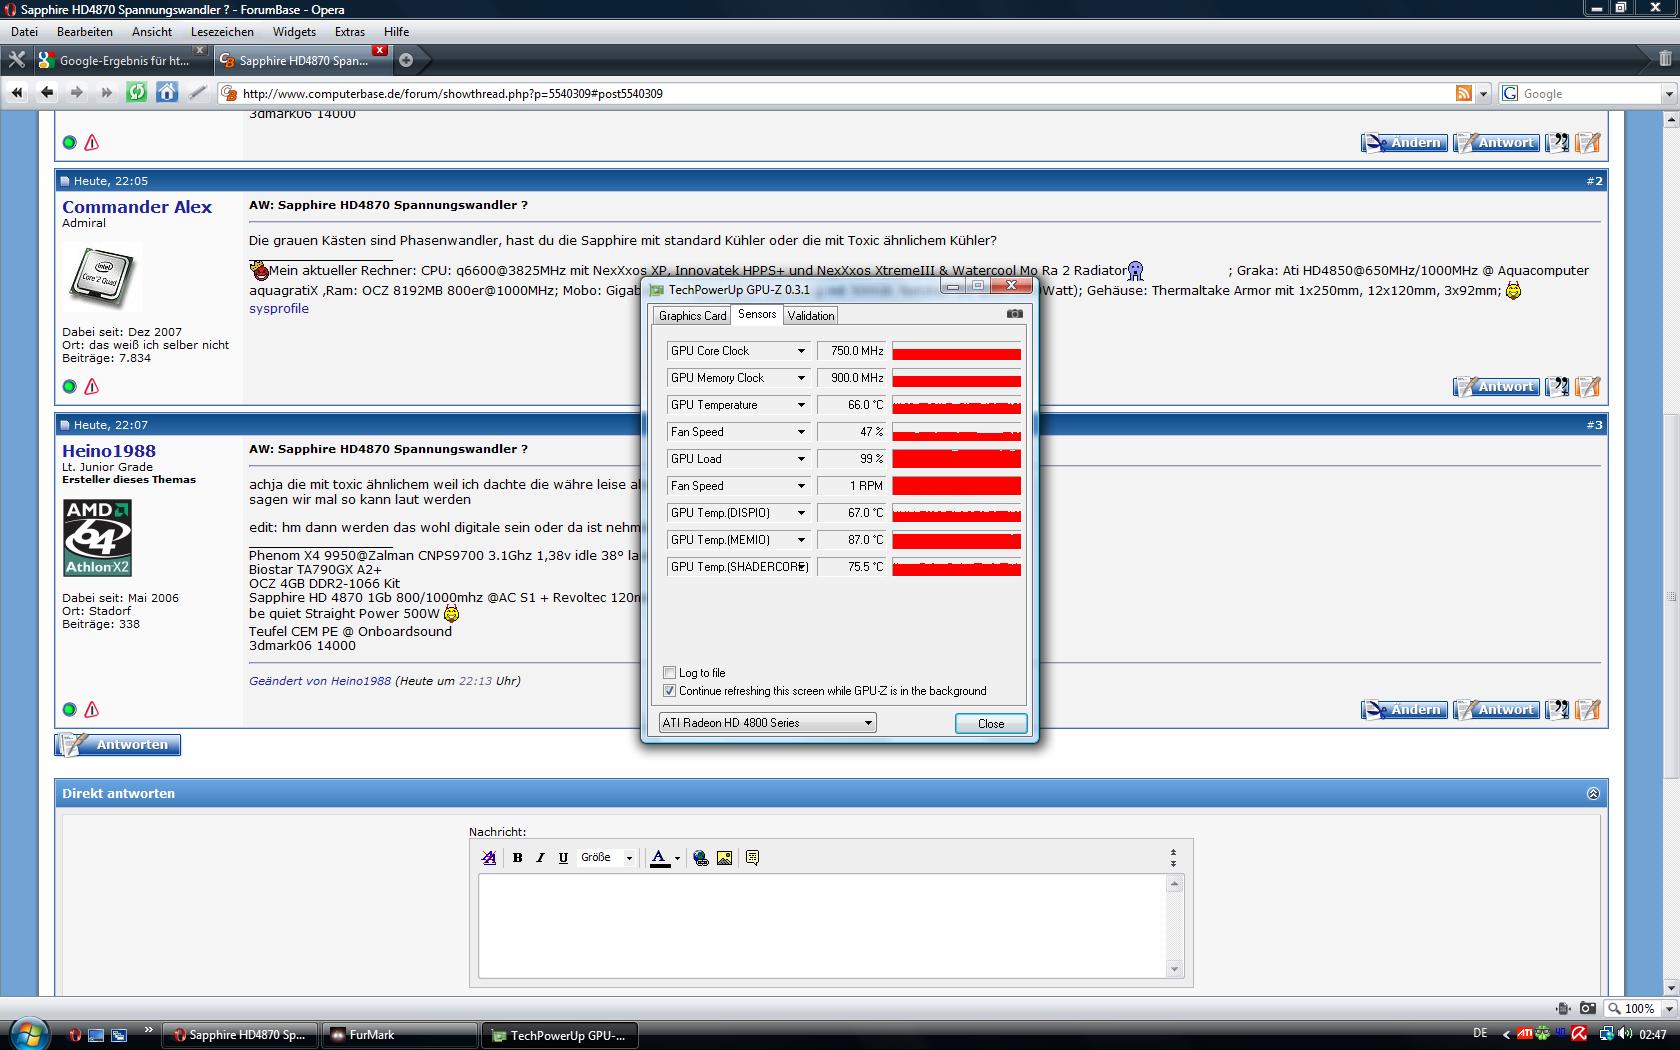Viewport: 1680px width, 1050px height.
Task: Open FurMark from the taskbar
Action: [401, 1035]
